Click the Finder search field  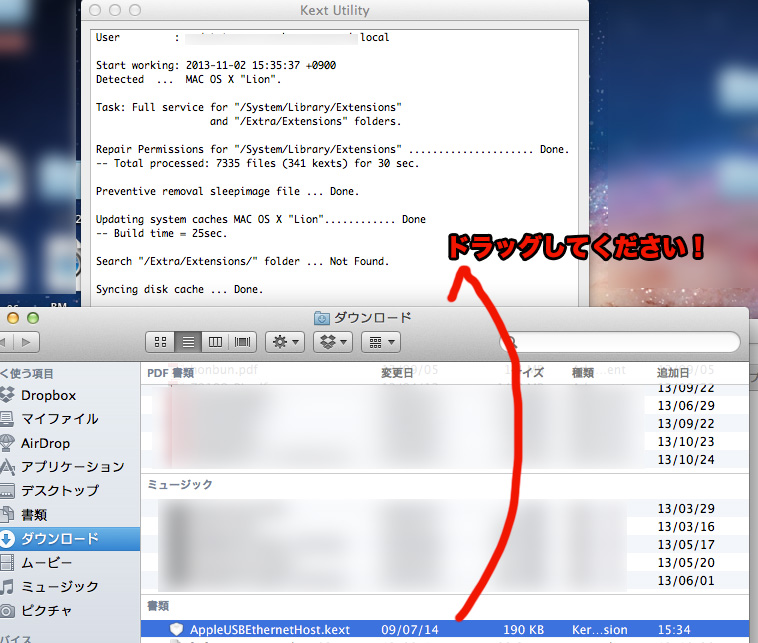click(620, 342)
